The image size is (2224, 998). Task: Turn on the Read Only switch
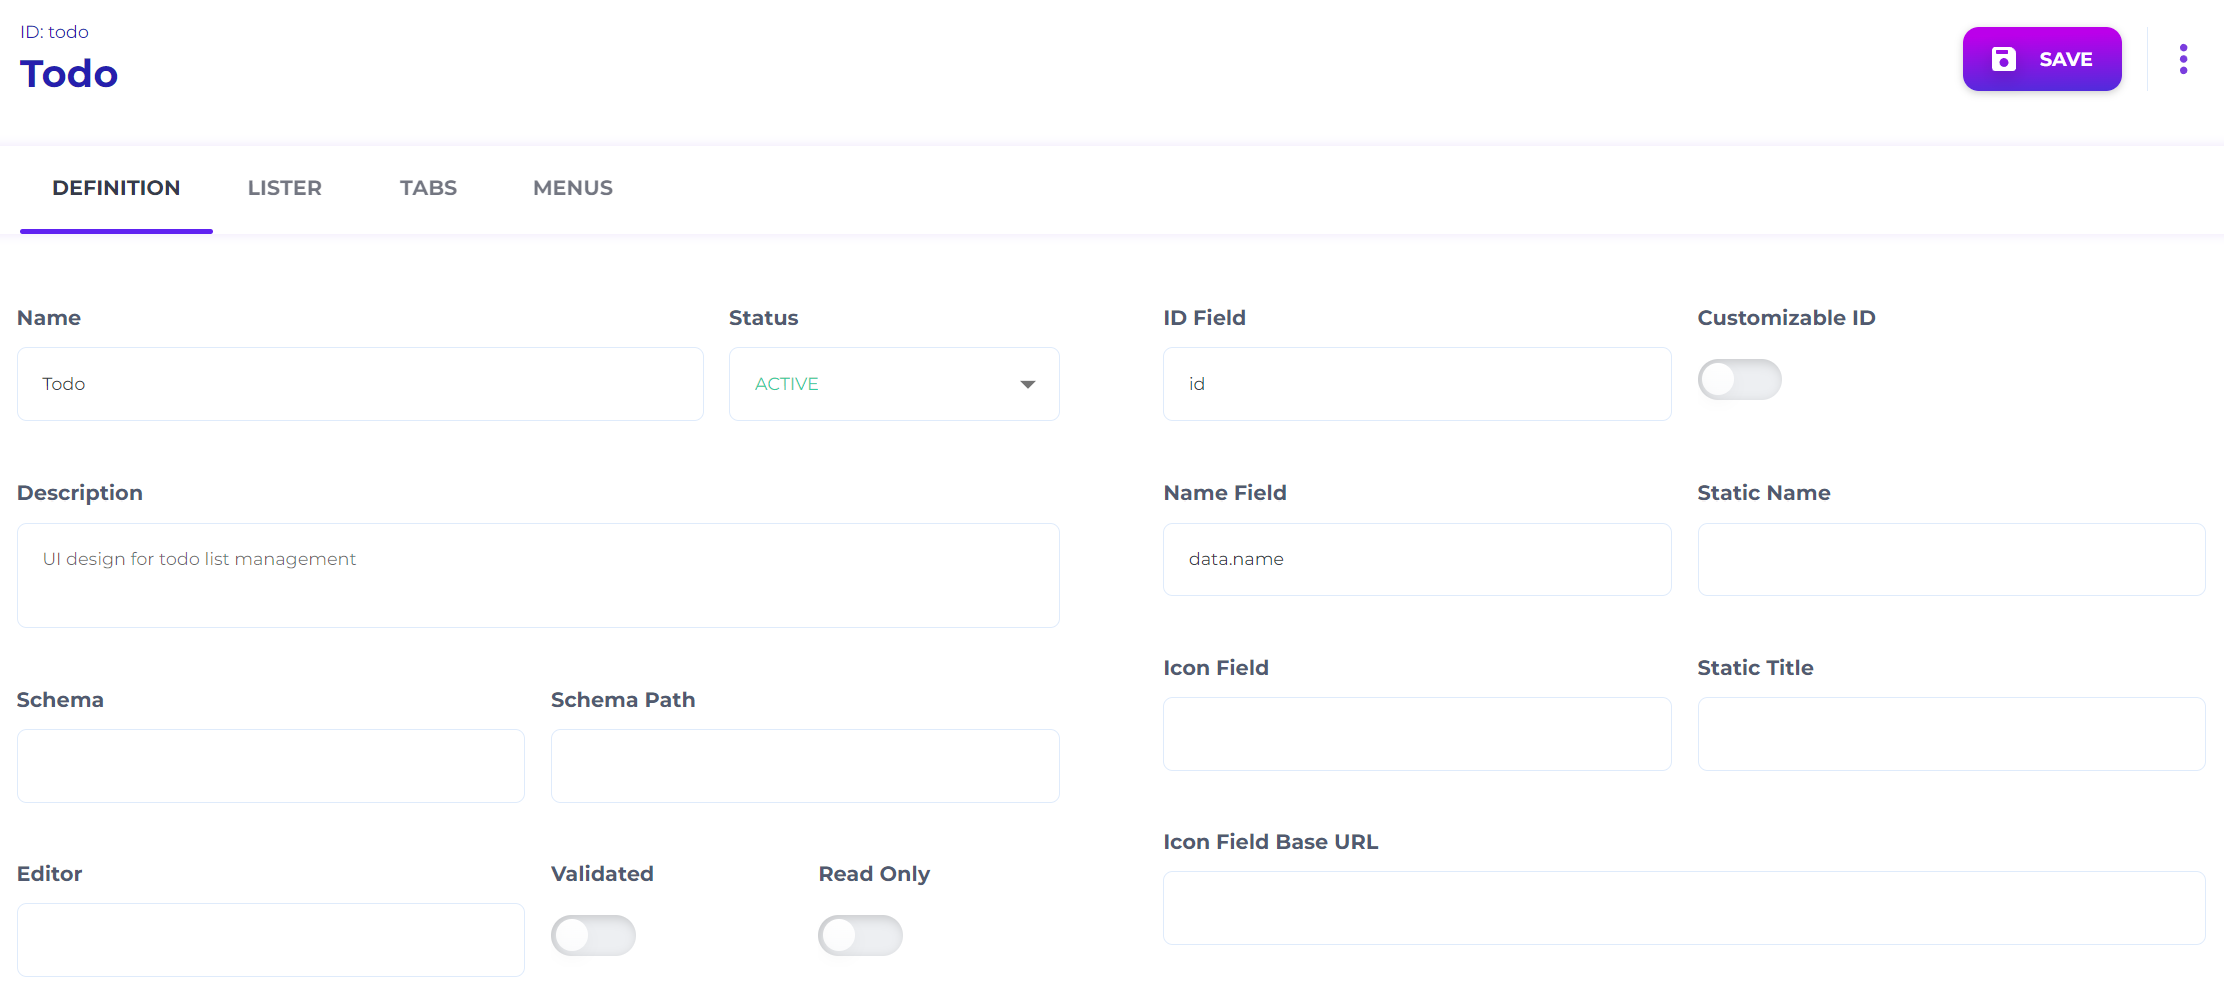860,936
